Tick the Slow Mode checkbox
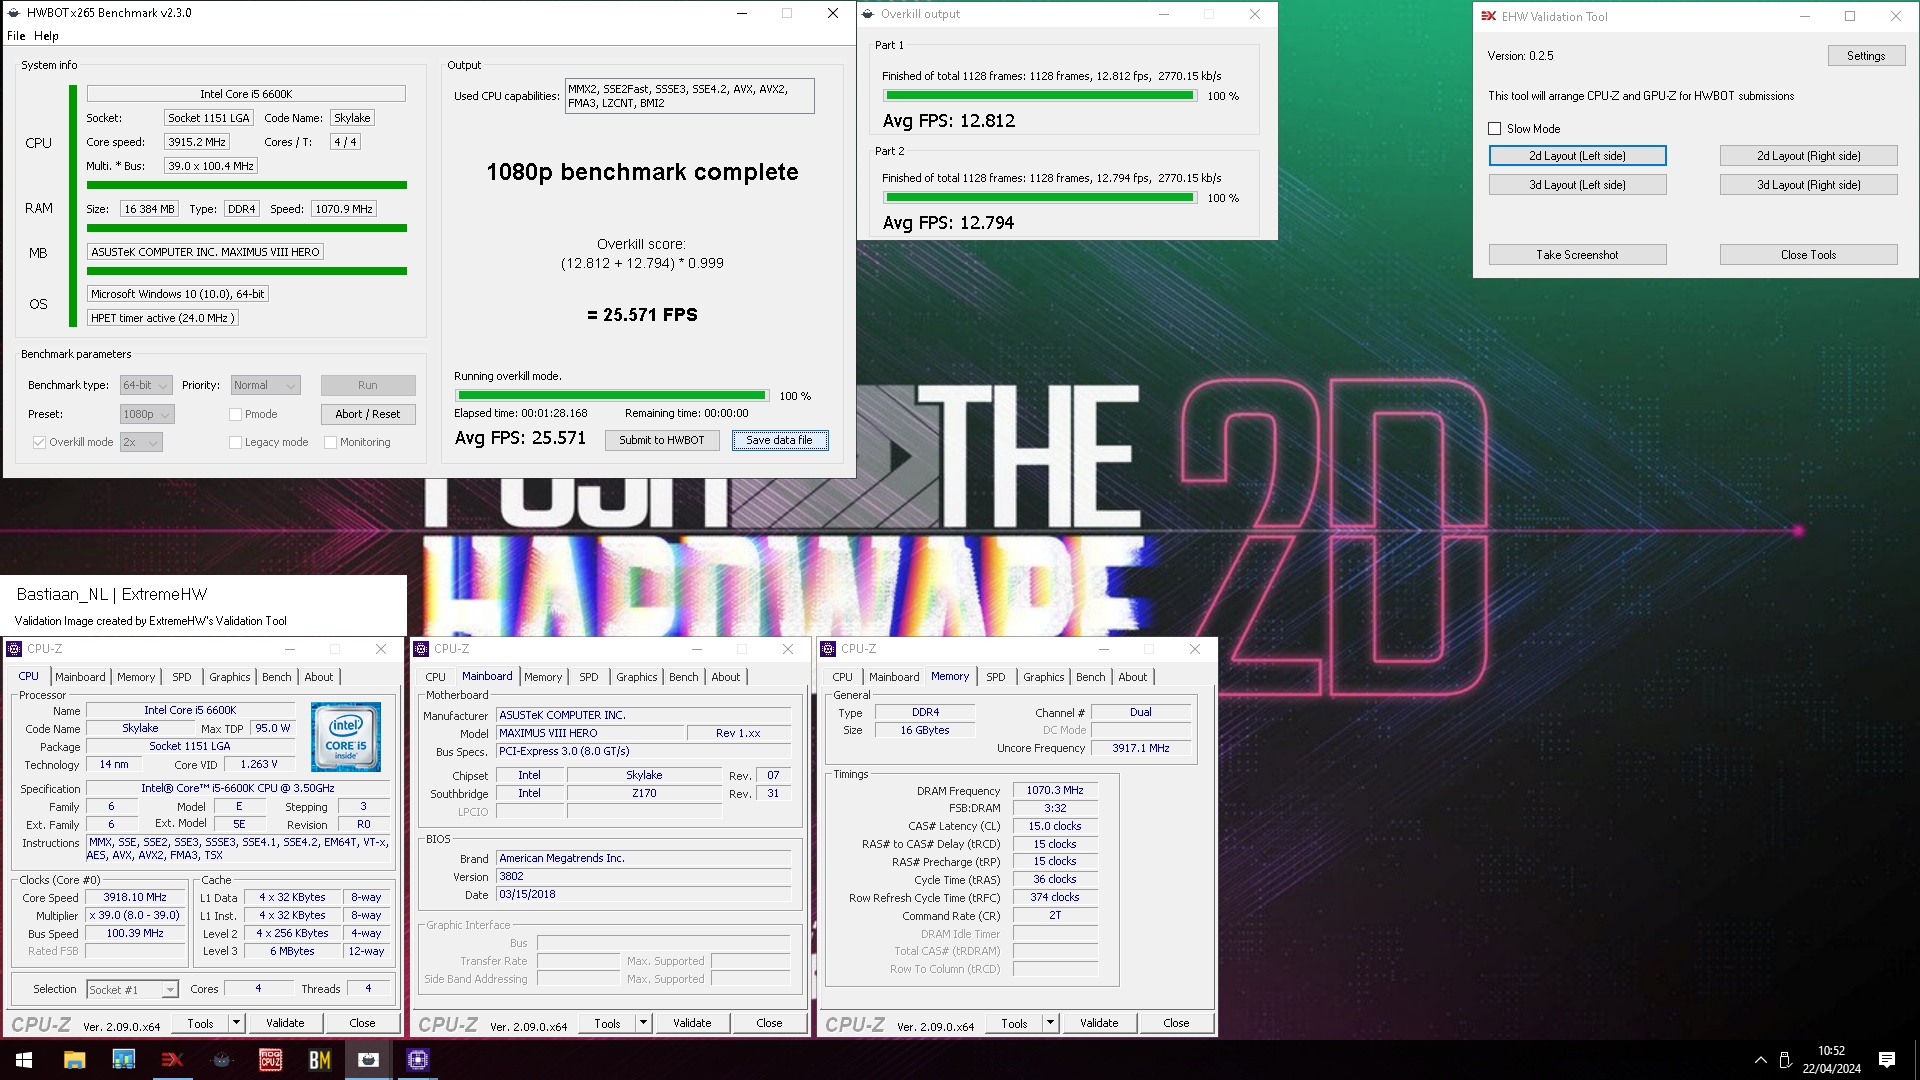 point(1495,129)
